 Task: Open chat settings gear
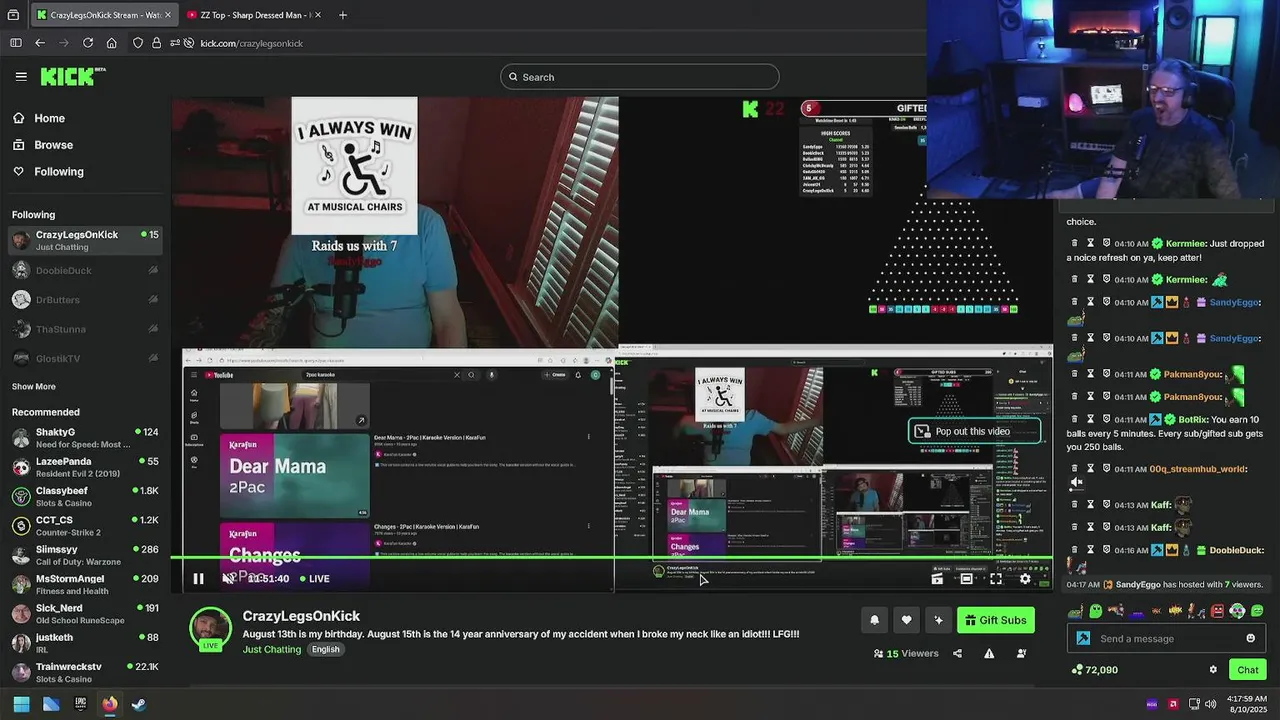point(1213,670)
